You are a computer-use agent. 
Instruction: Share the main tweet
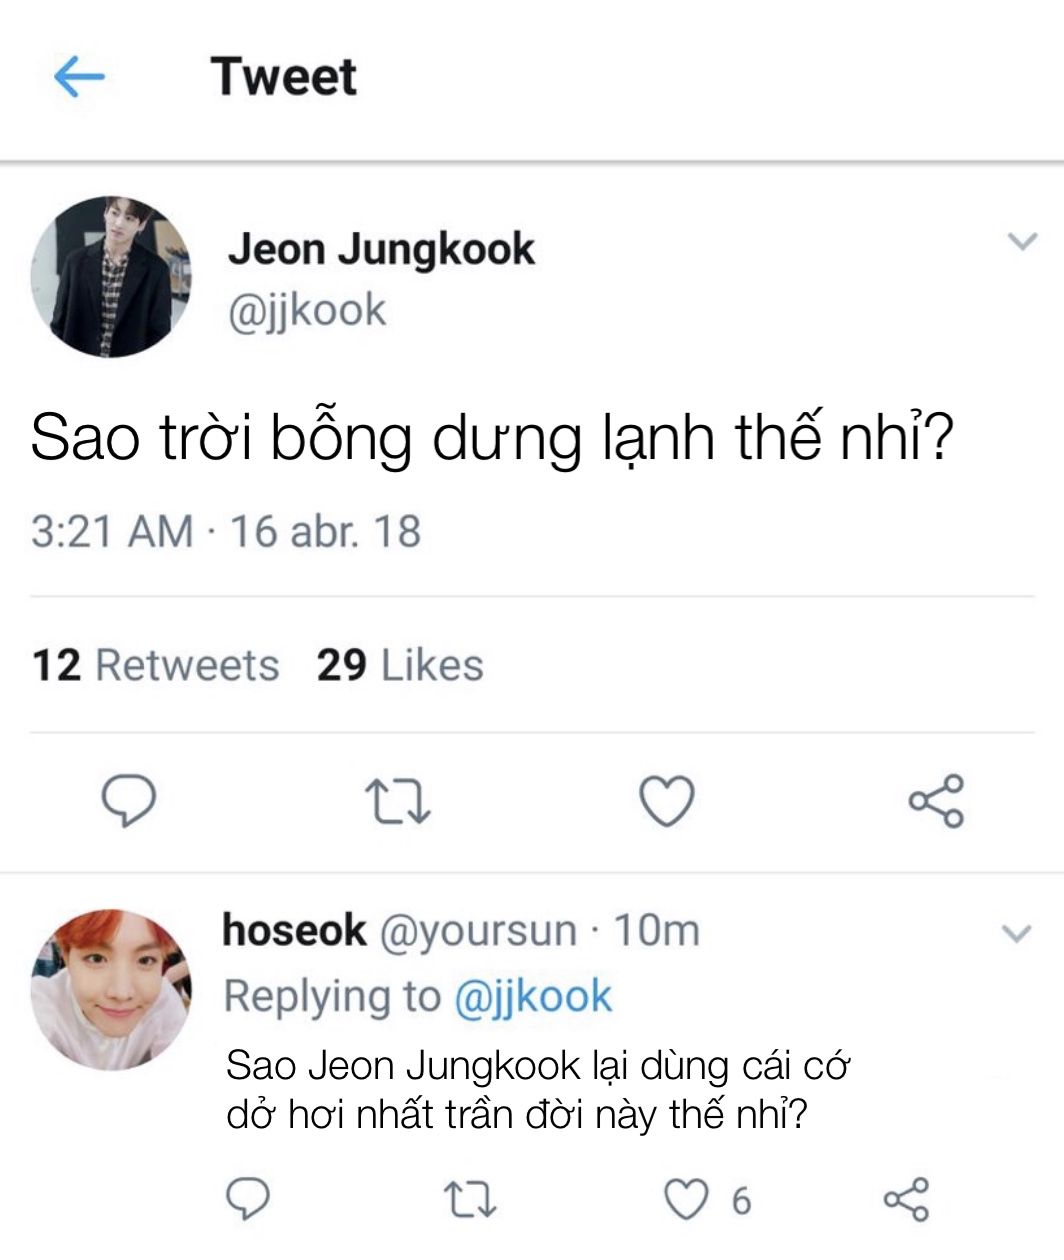click(x=936, y=802)
